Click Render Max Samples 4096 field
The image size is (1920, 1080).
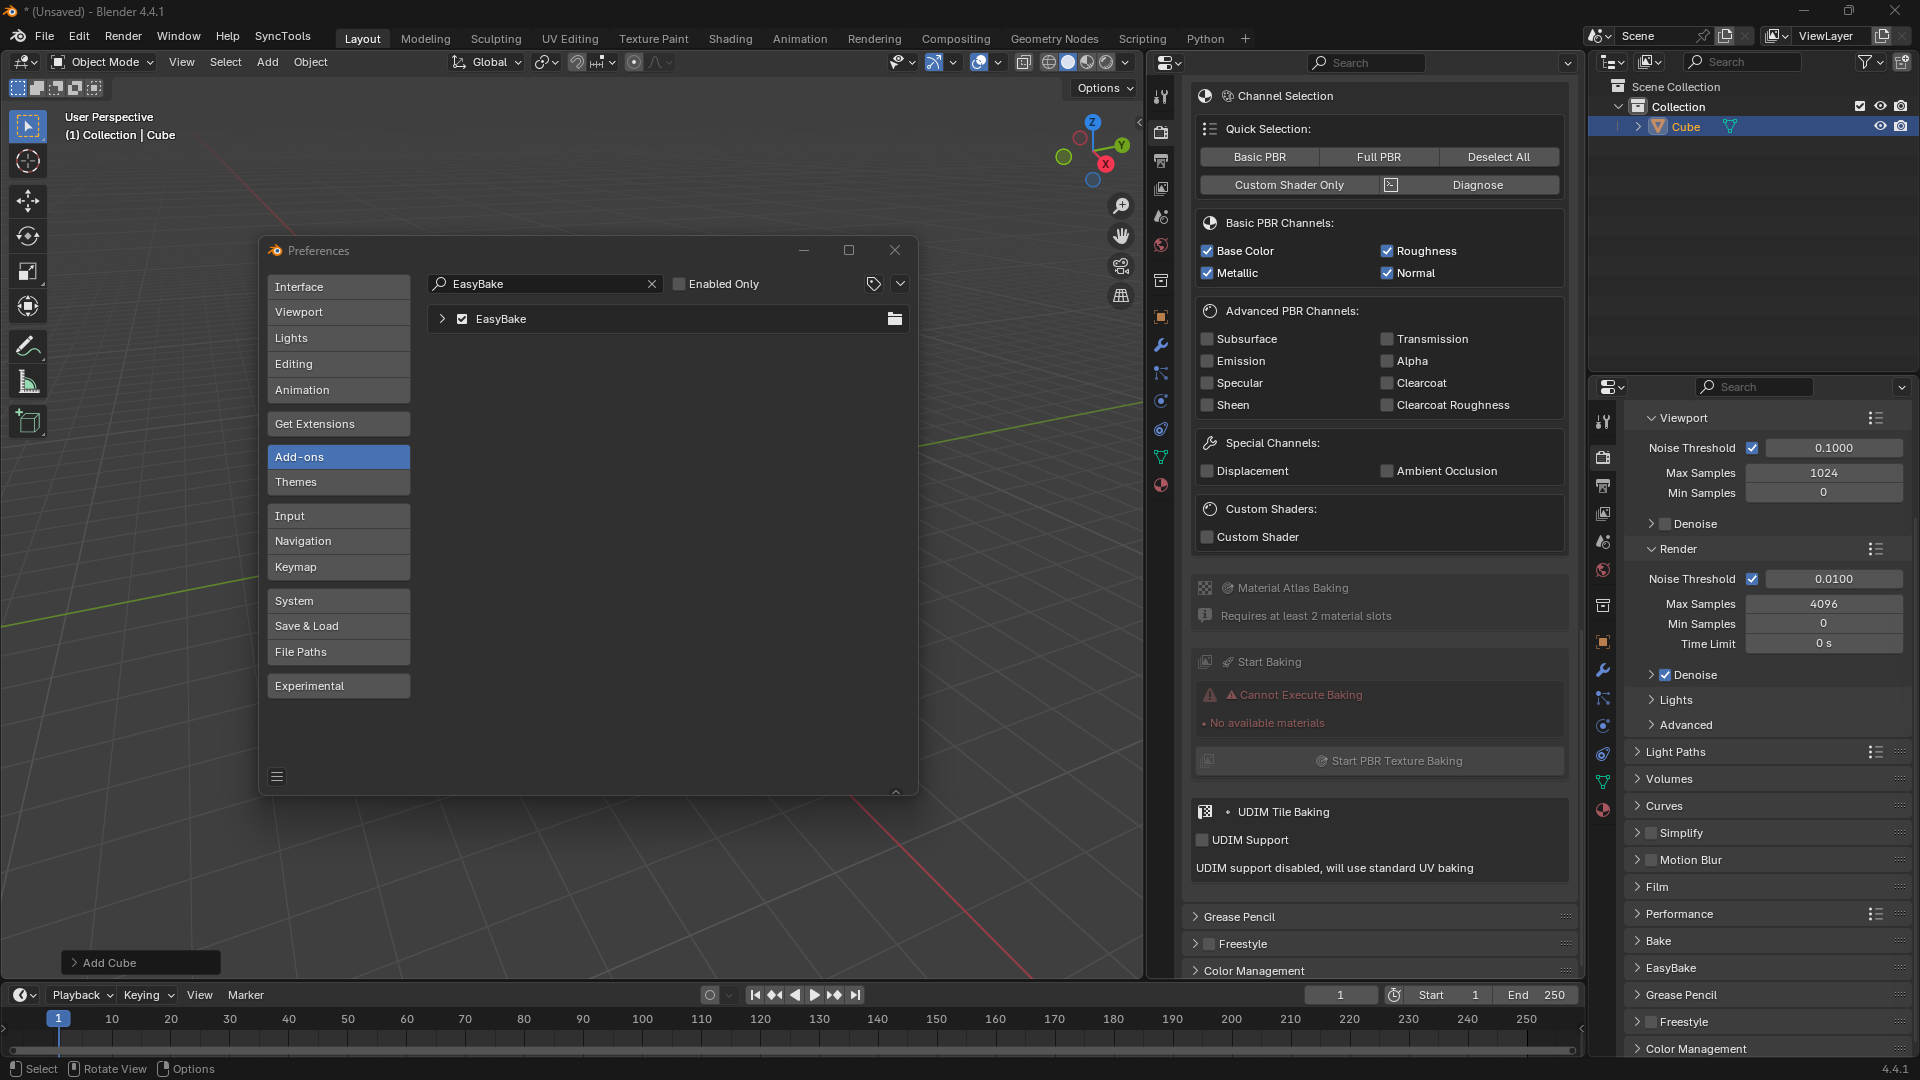point(1823,604)
